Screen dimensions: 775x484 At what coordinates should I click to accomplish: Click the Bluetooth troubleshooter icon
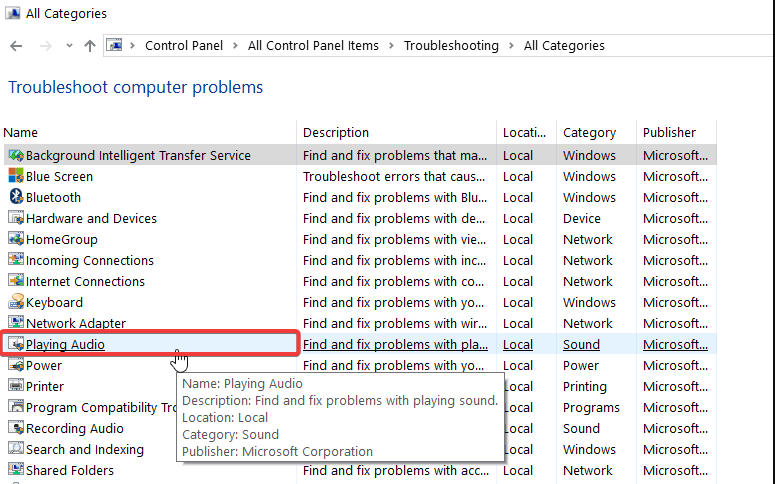click(15, 197)
